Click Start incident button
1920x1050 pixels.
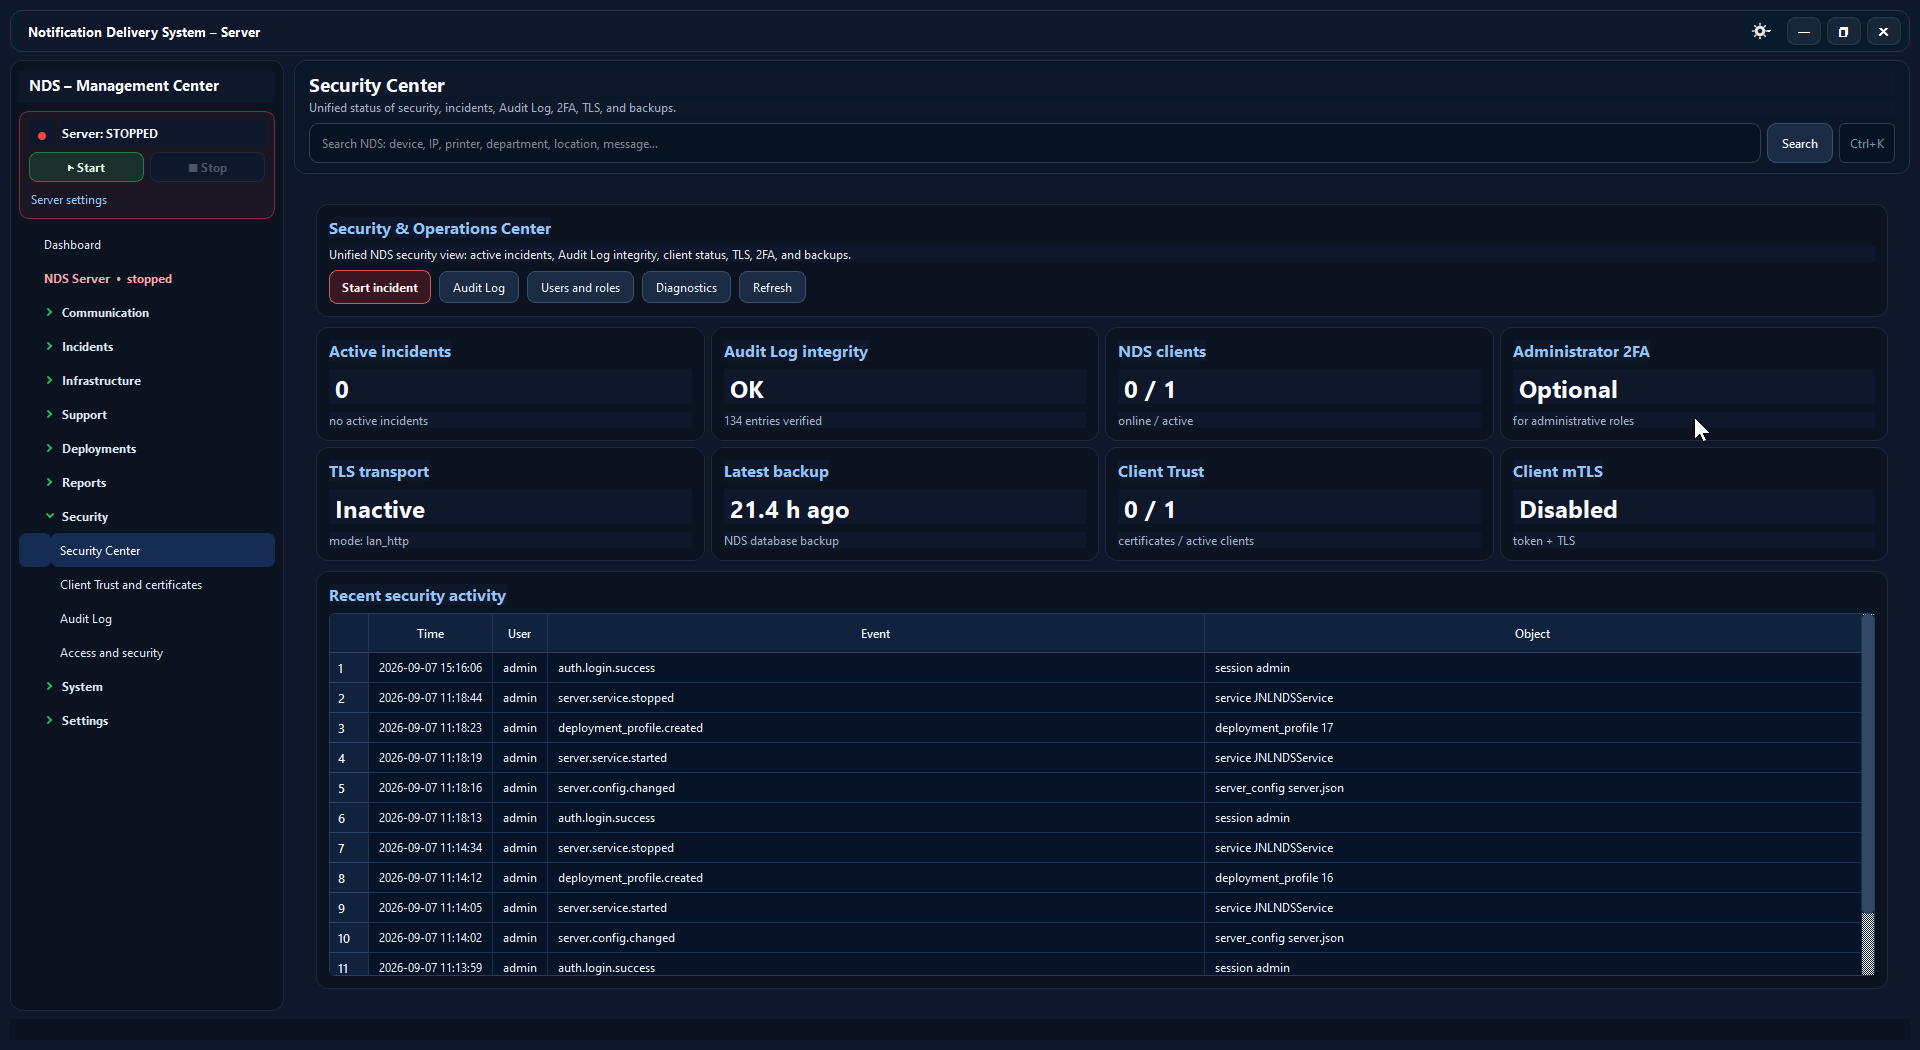(380, 288)
